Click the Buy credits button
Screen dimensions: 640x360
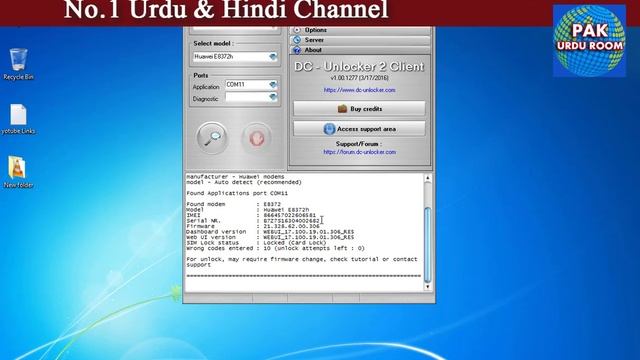pyautogui.click(x=359, y=109)
